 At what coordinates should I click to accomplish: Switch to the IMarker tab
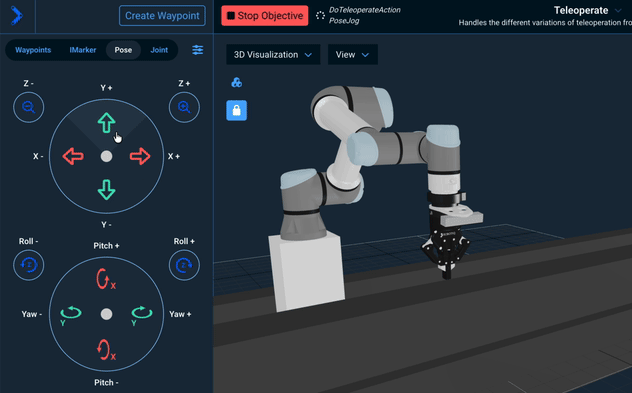click(x=83, y=50)
